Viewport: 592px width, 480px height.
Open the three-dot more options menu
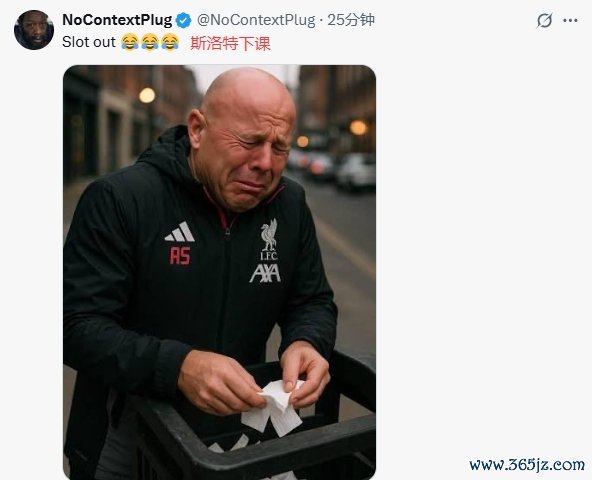pos(570,21)
